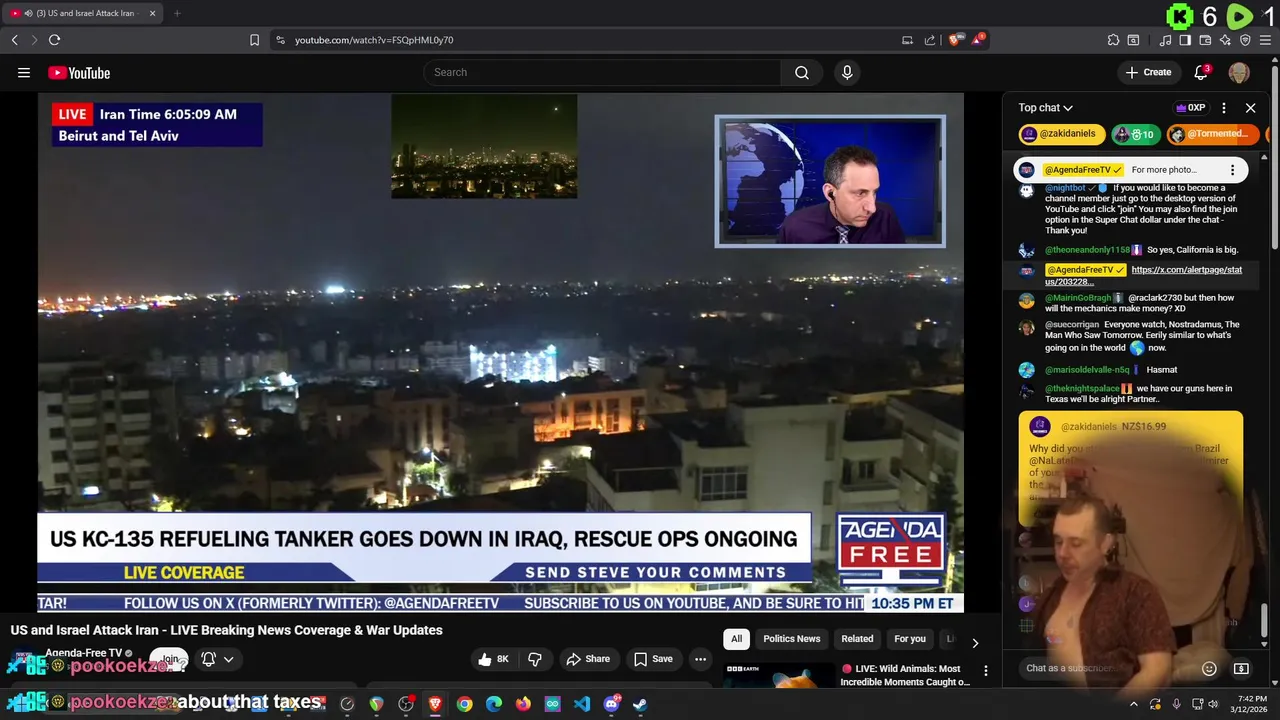Open the browser extensions puzzle icon
Screen dimensions: 1280x720
pos(1113,40)
